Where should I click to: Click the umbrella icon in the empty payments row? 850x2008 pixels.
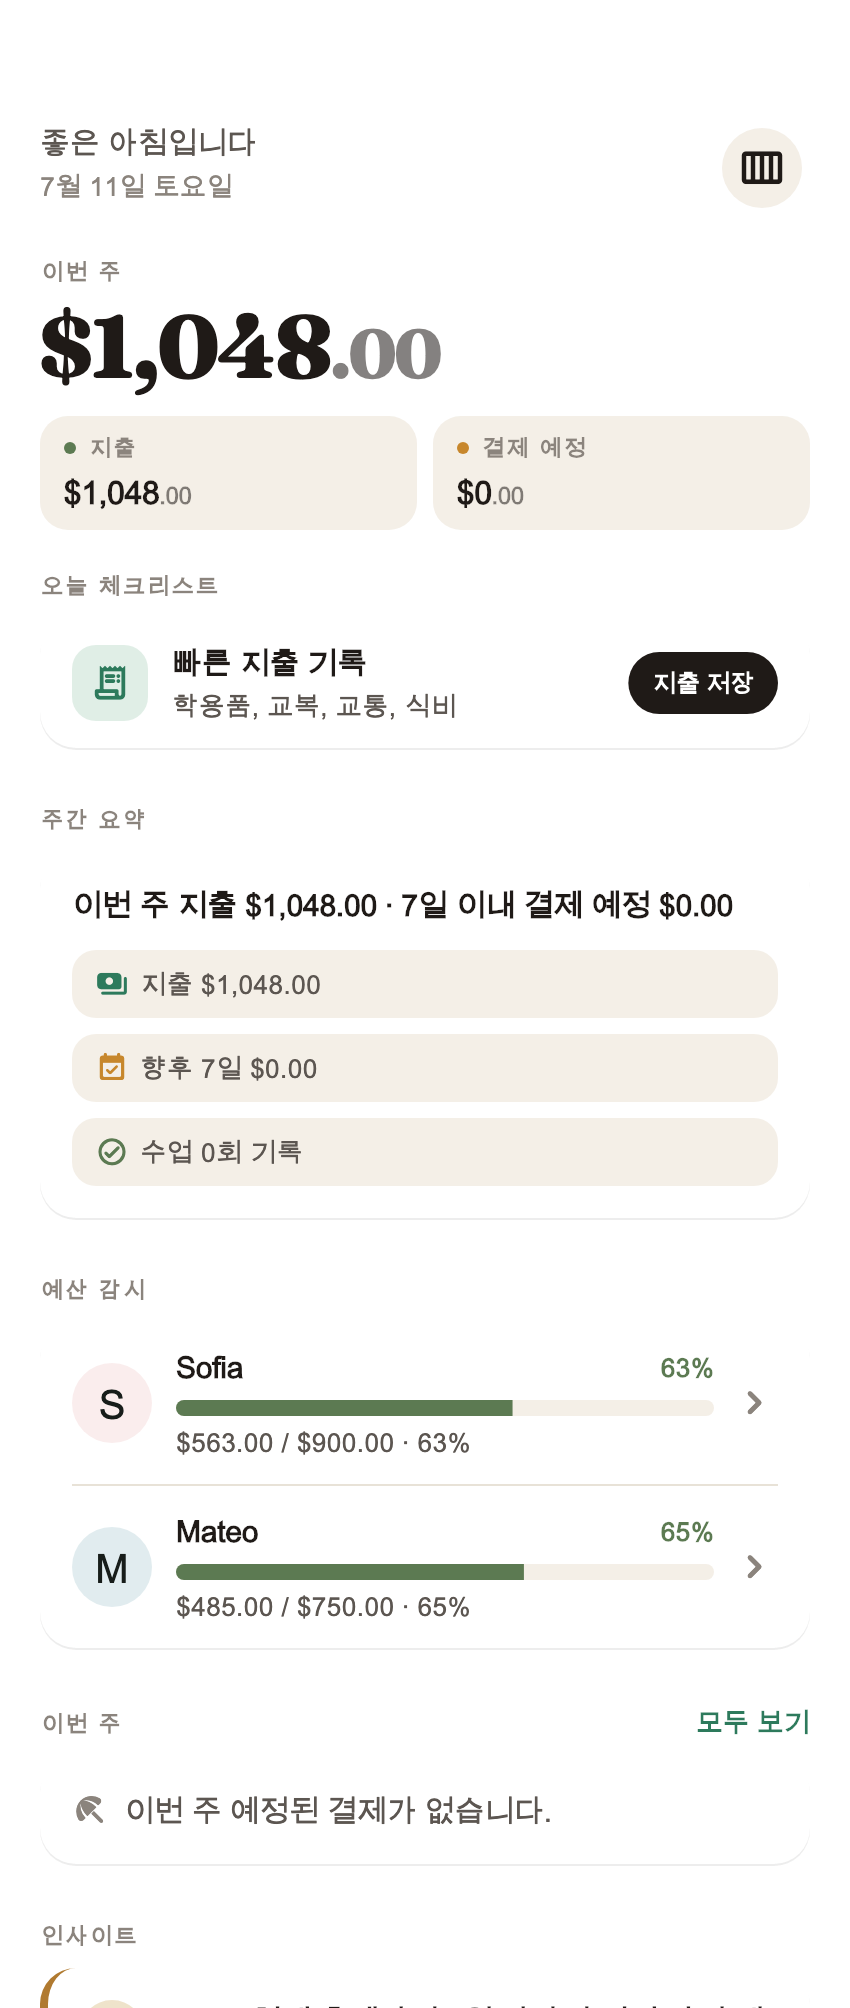(90, 1809)
